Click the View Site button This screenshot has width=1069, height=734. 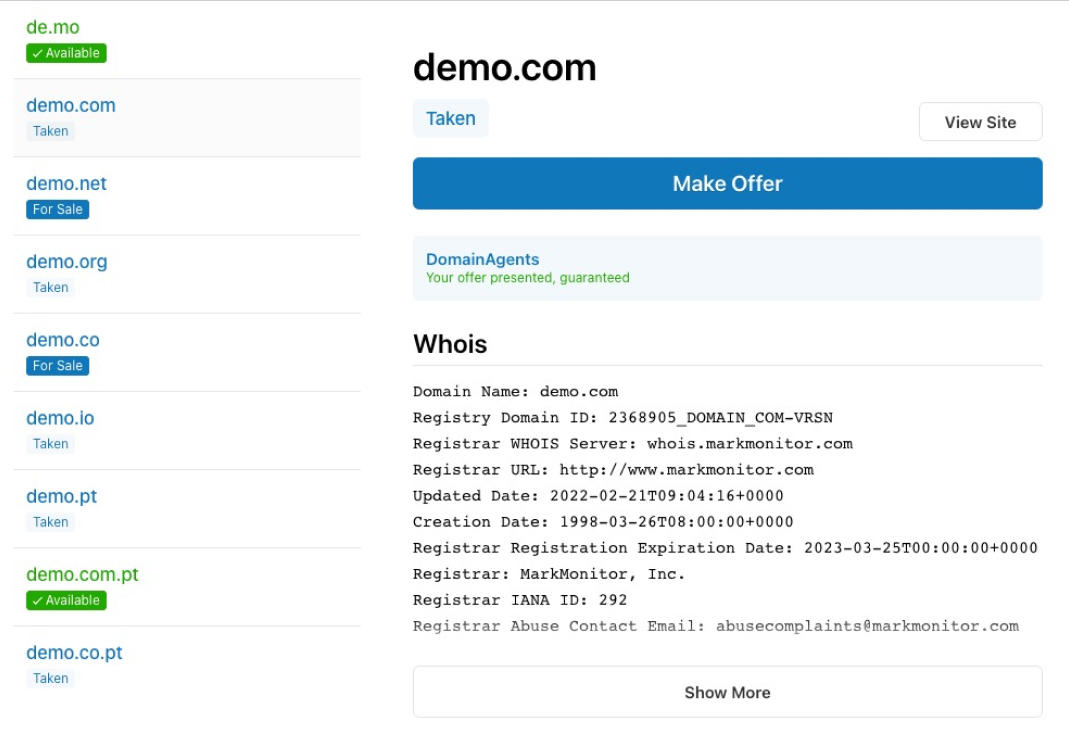[x=980, y=121]
